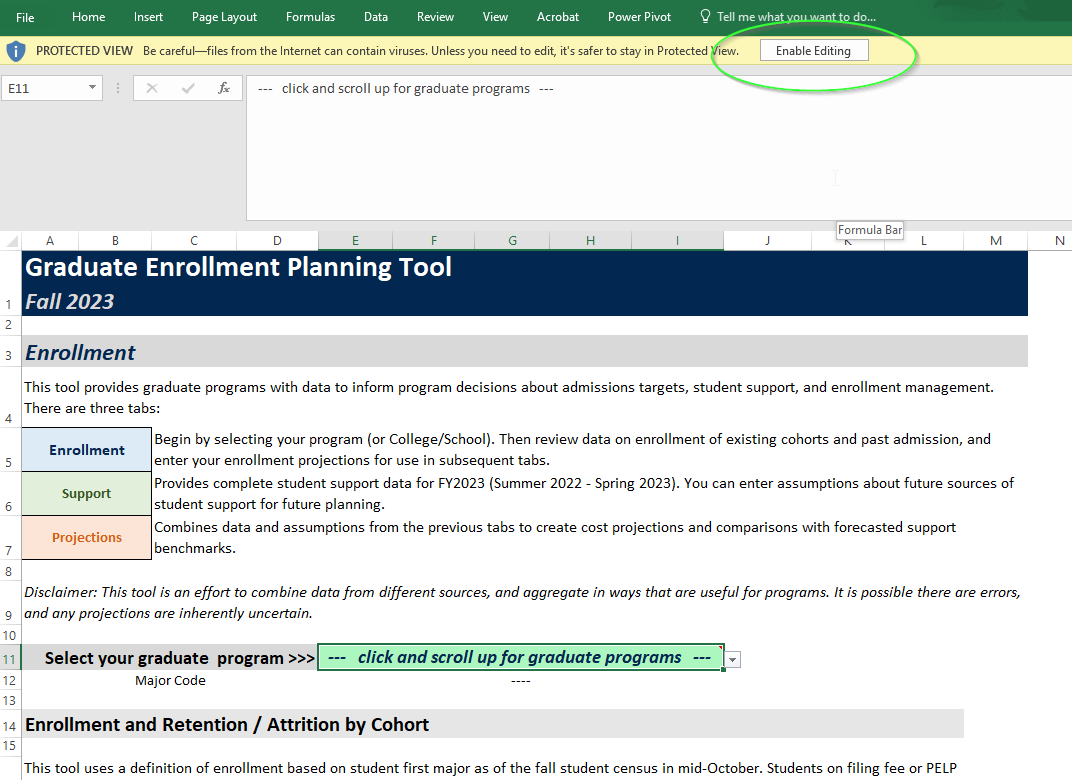Select the row 12 header
1072x780 pixels.
(x=10, y=680)
